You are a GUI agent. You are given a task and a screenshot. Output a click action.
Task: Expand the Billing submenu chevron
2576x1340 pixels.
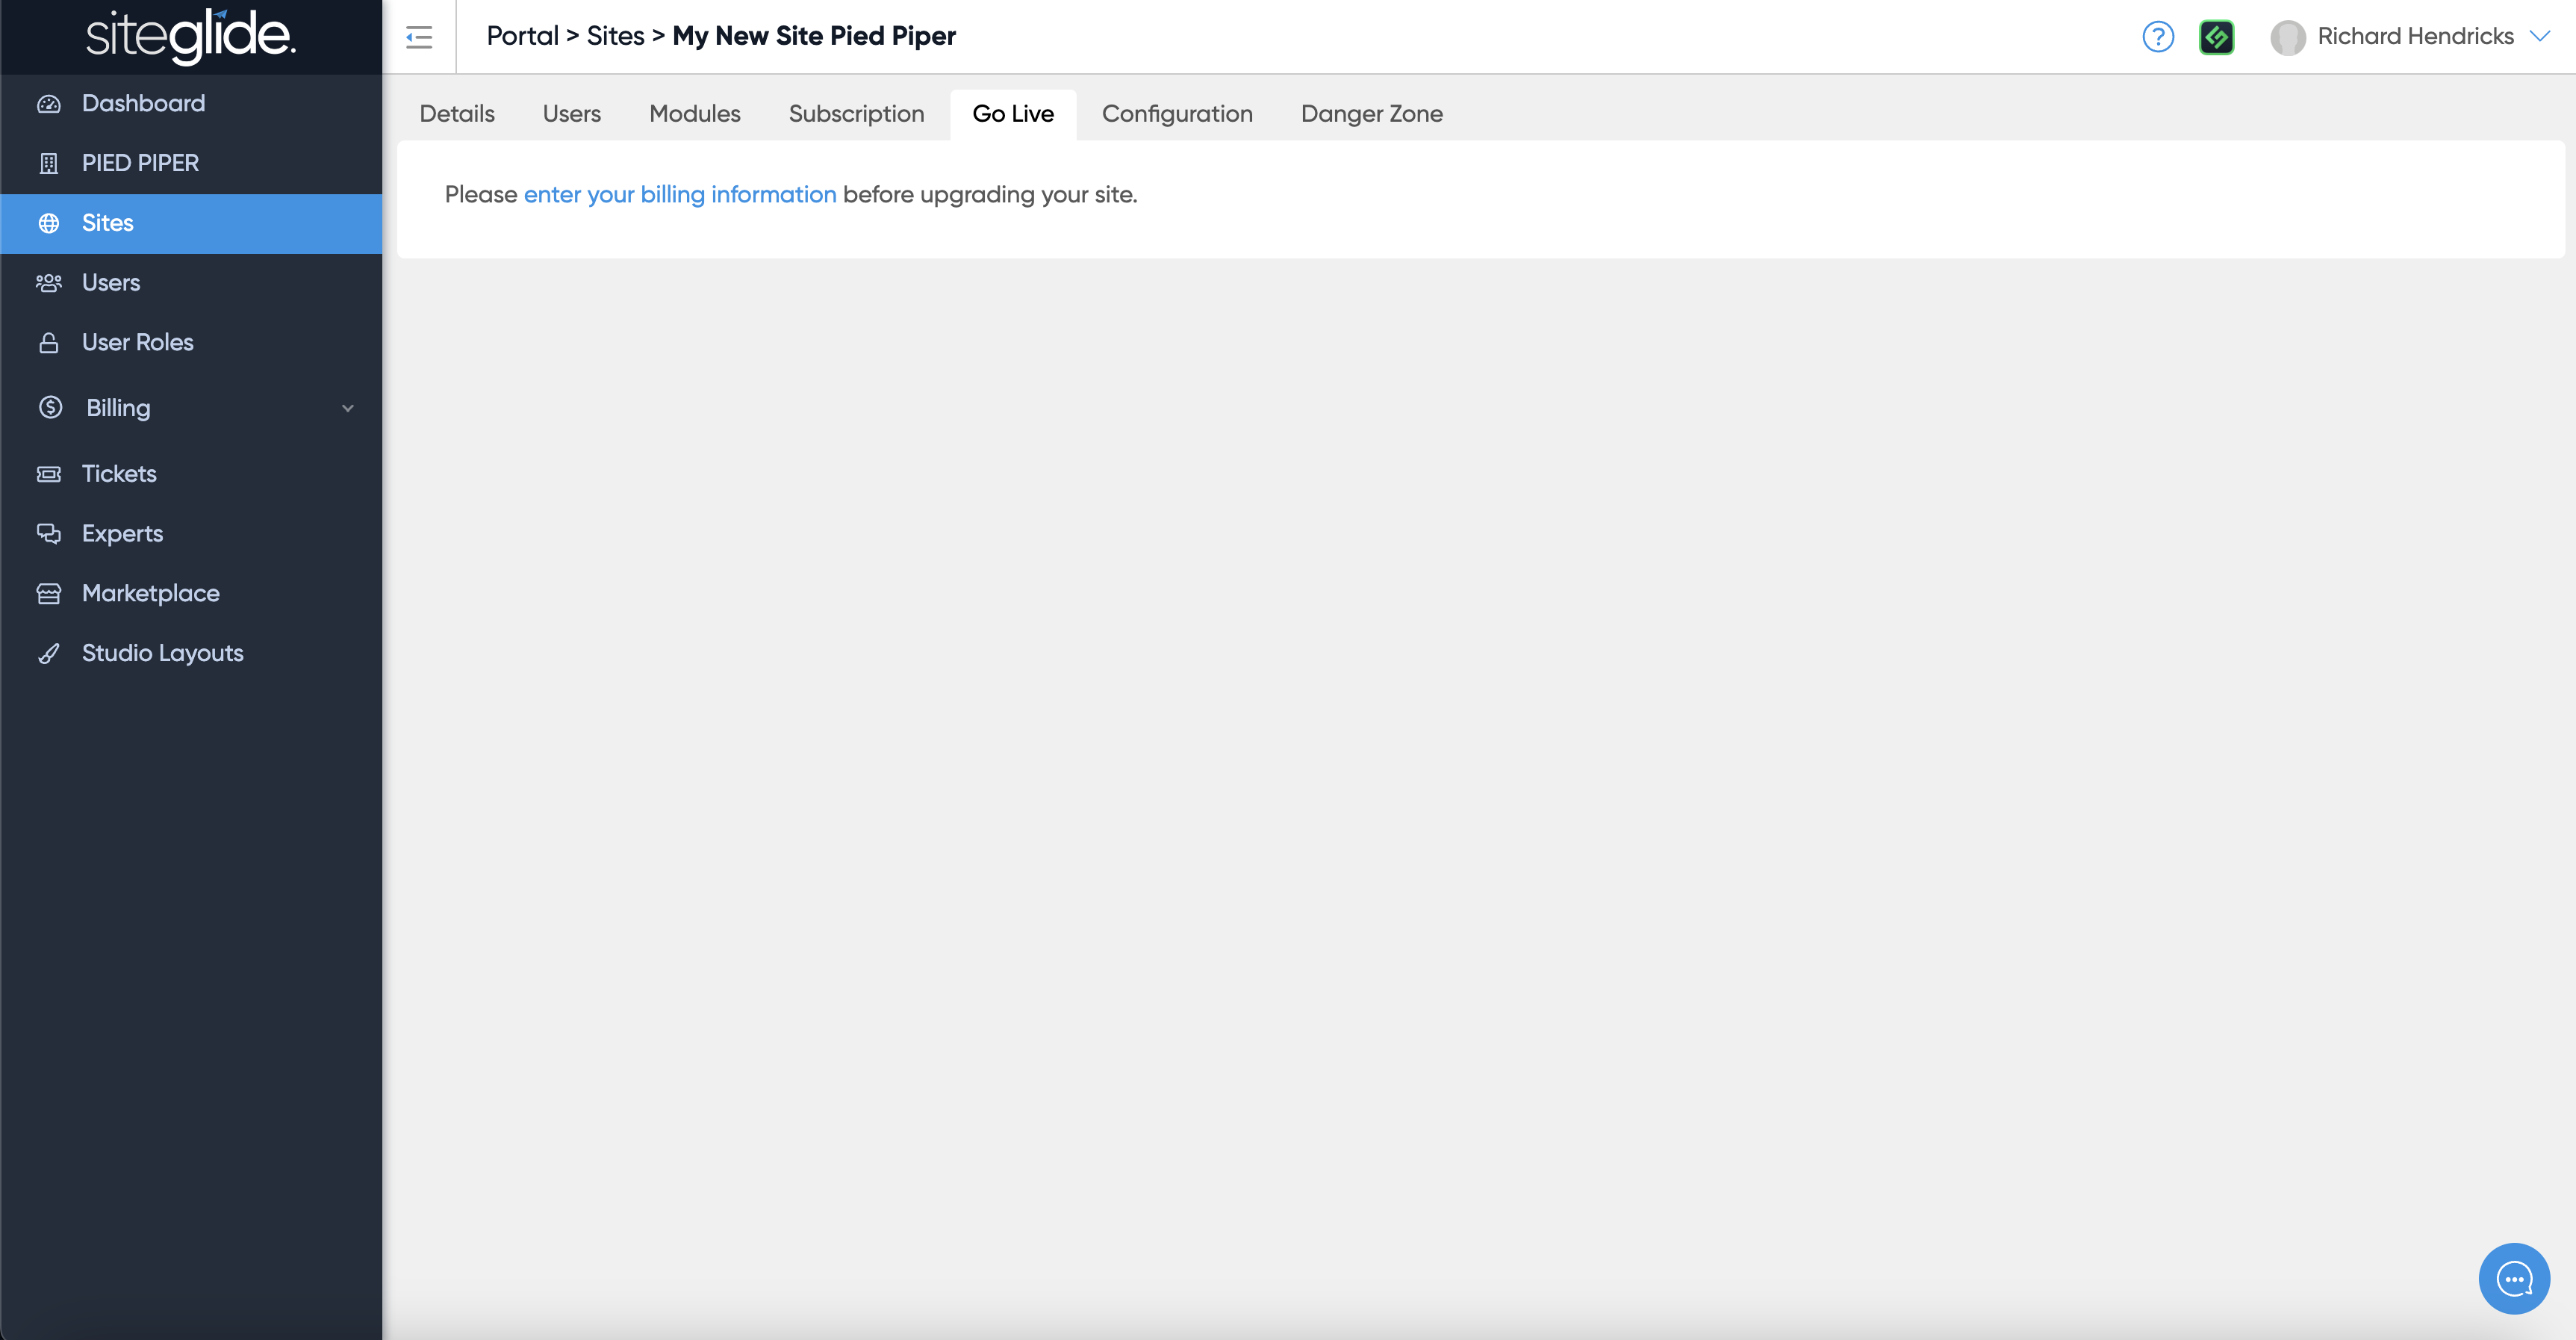[x=348, y=408]
